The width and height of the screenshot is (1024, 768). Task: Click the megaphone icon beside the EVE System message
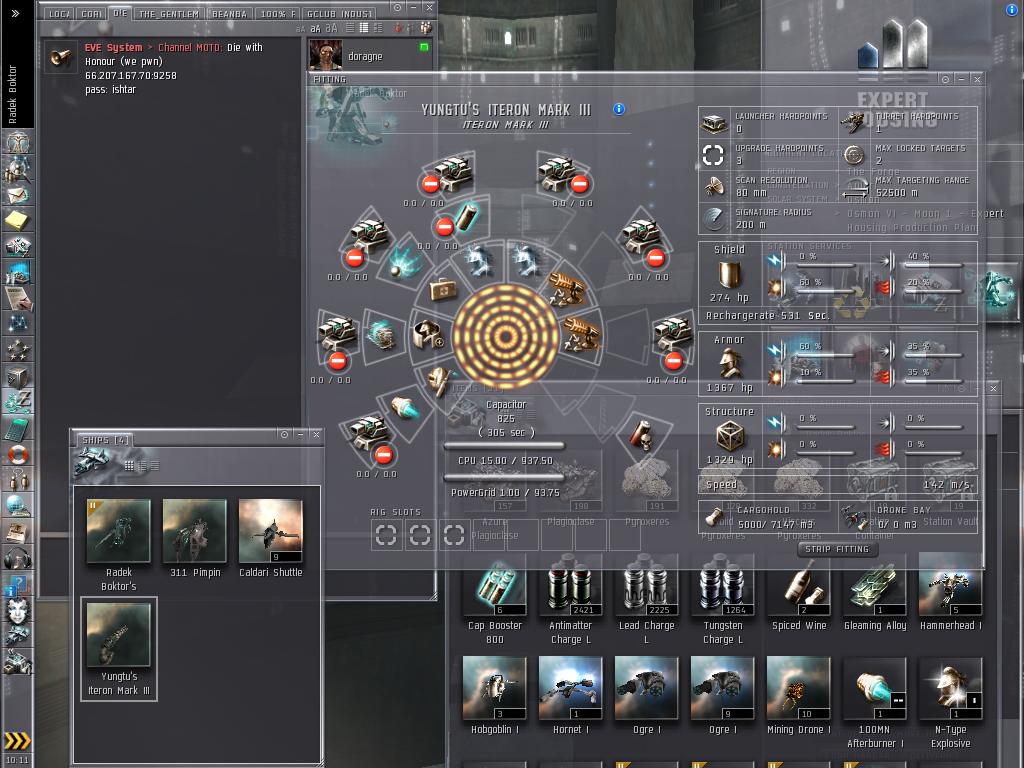60,57
